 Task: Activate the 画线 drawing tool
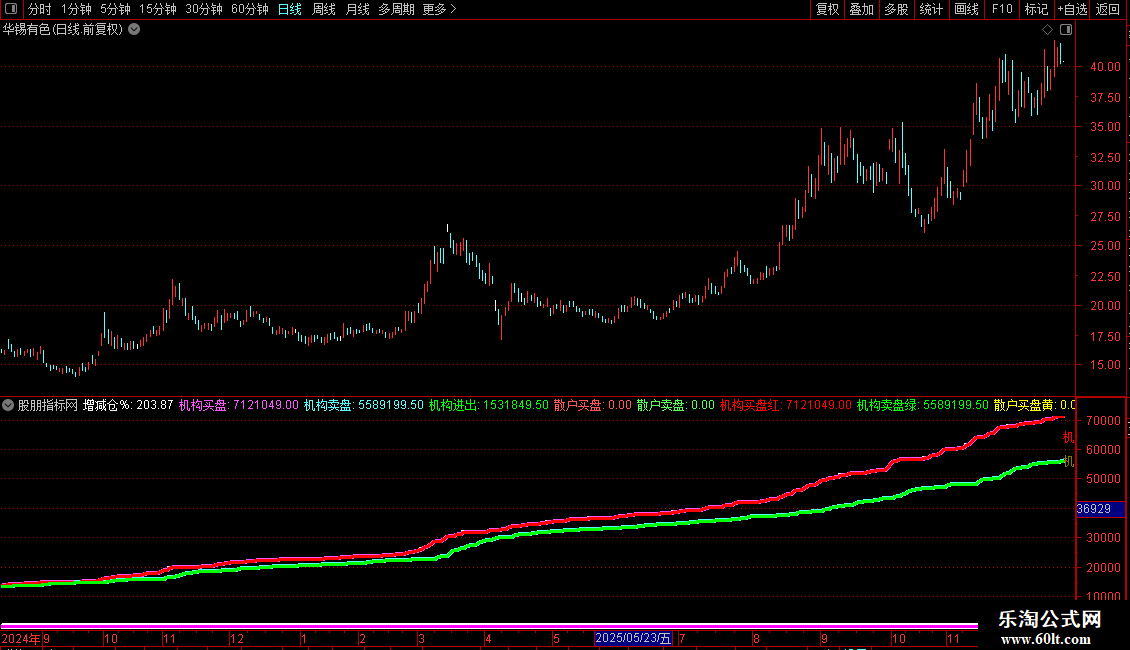point(966,9)
